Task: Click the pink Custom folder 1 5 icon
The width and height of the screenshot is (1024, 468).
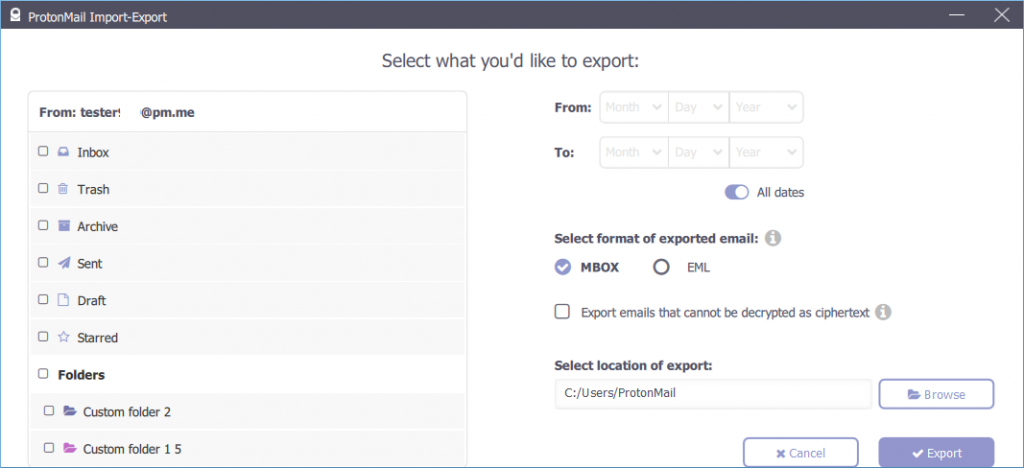Action: (x=69, y=448)
